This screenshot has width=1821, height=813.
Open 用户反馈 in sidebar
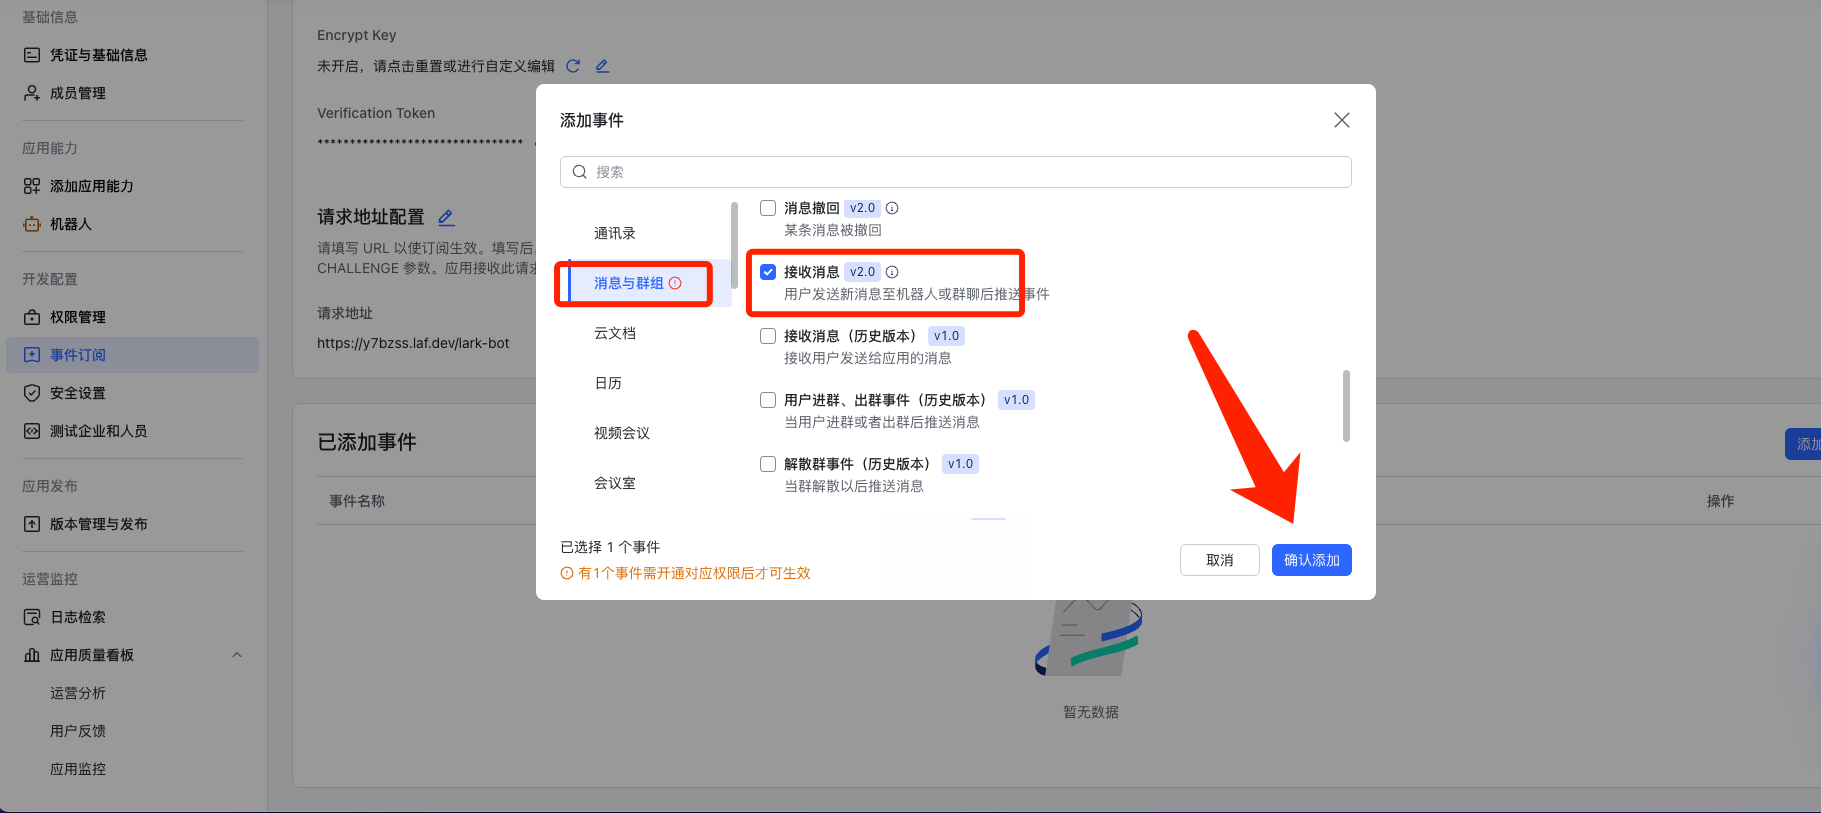click(x=78, y=731)
